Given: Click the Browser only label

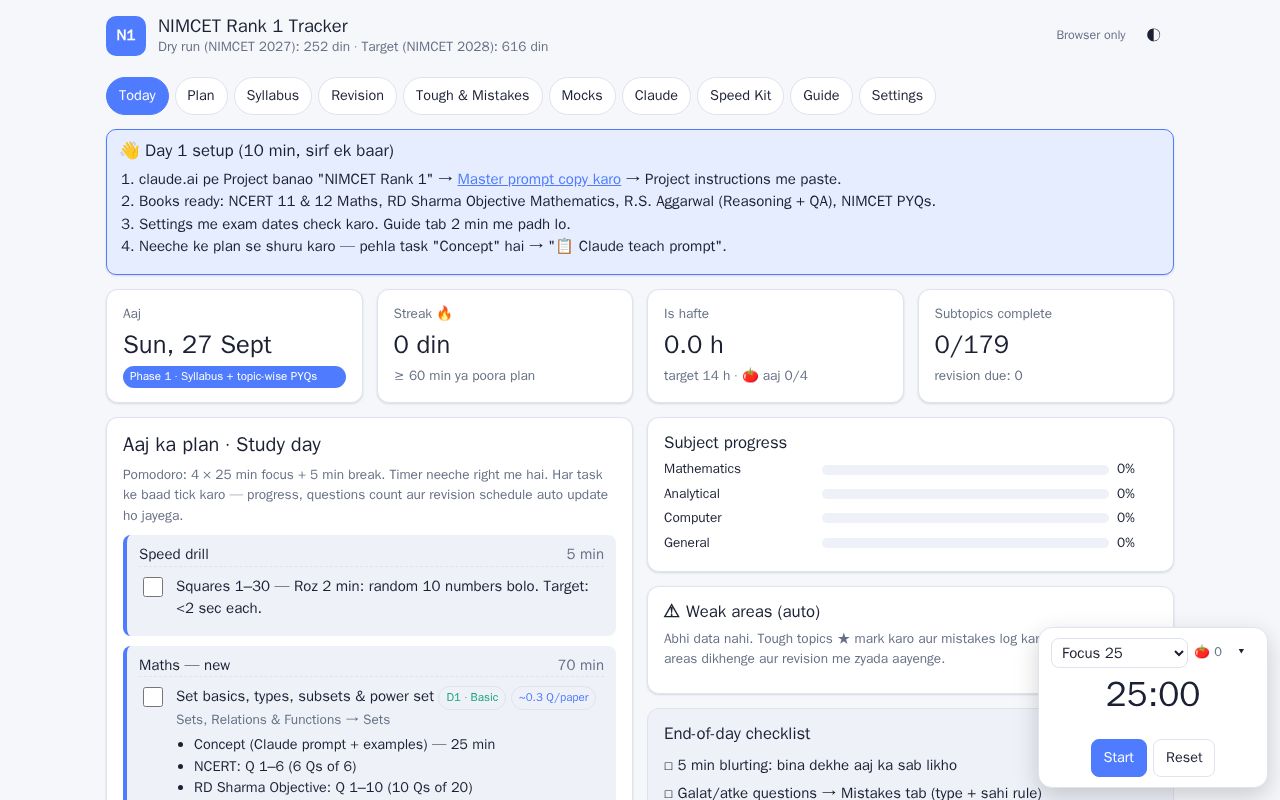Looking at the screenshot, I should tap(1091, 35).
